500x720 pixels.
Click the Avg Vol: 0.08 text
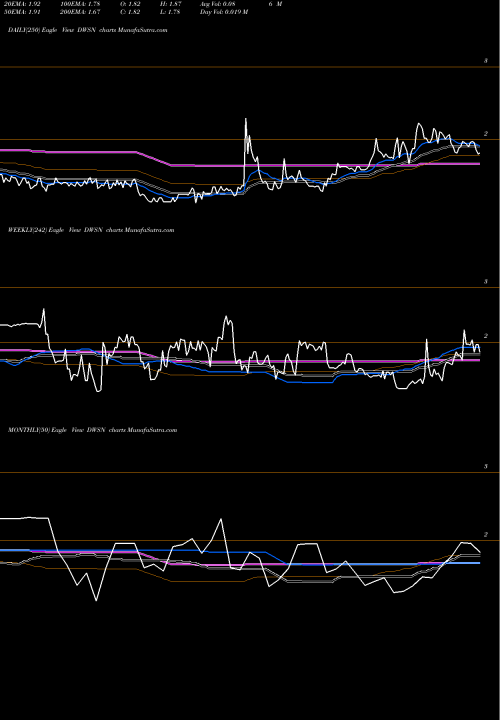pyautogui.click(x=217, y=4)
